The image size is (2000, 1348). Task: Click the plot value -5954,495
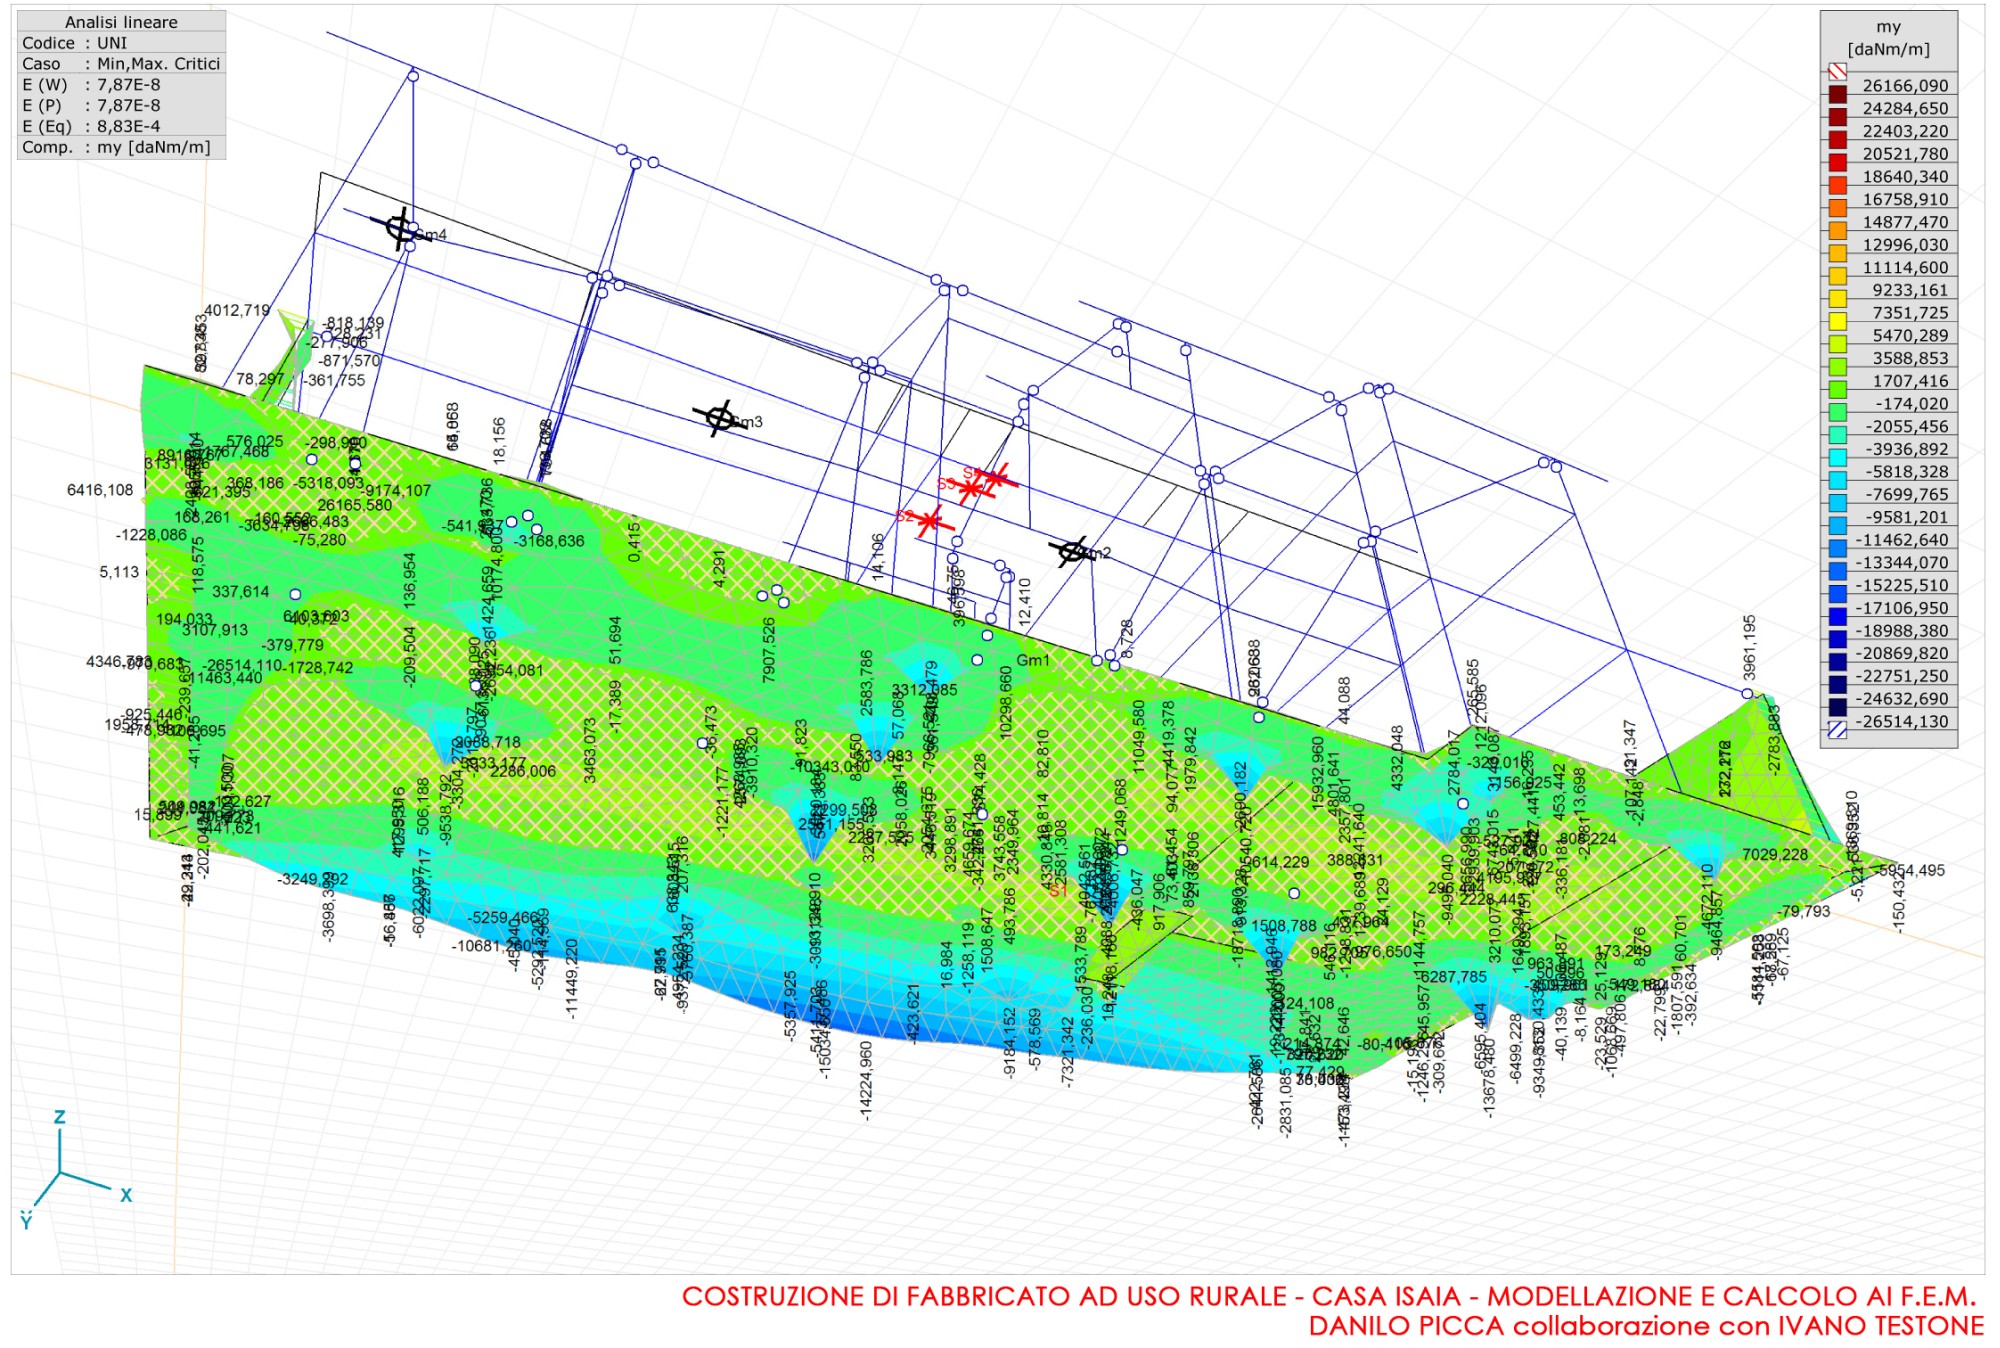1909,871
